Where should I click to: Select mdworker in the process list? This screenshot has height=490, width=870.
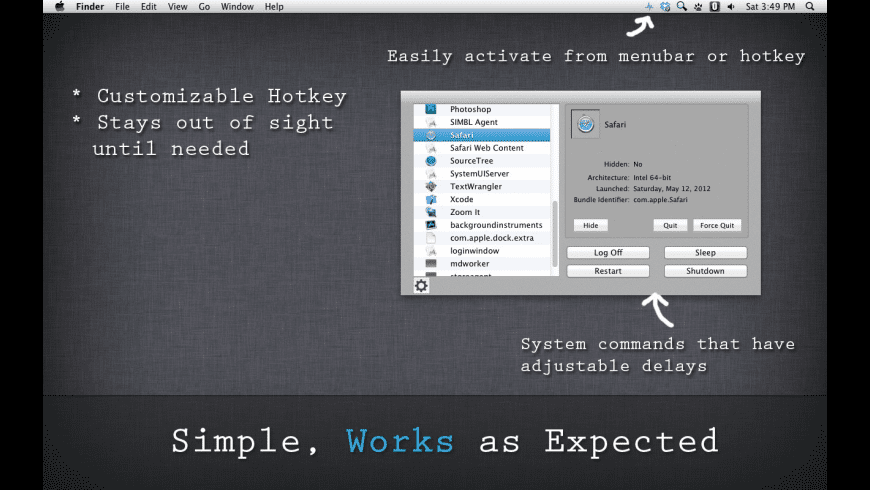(x=482, y=264)
